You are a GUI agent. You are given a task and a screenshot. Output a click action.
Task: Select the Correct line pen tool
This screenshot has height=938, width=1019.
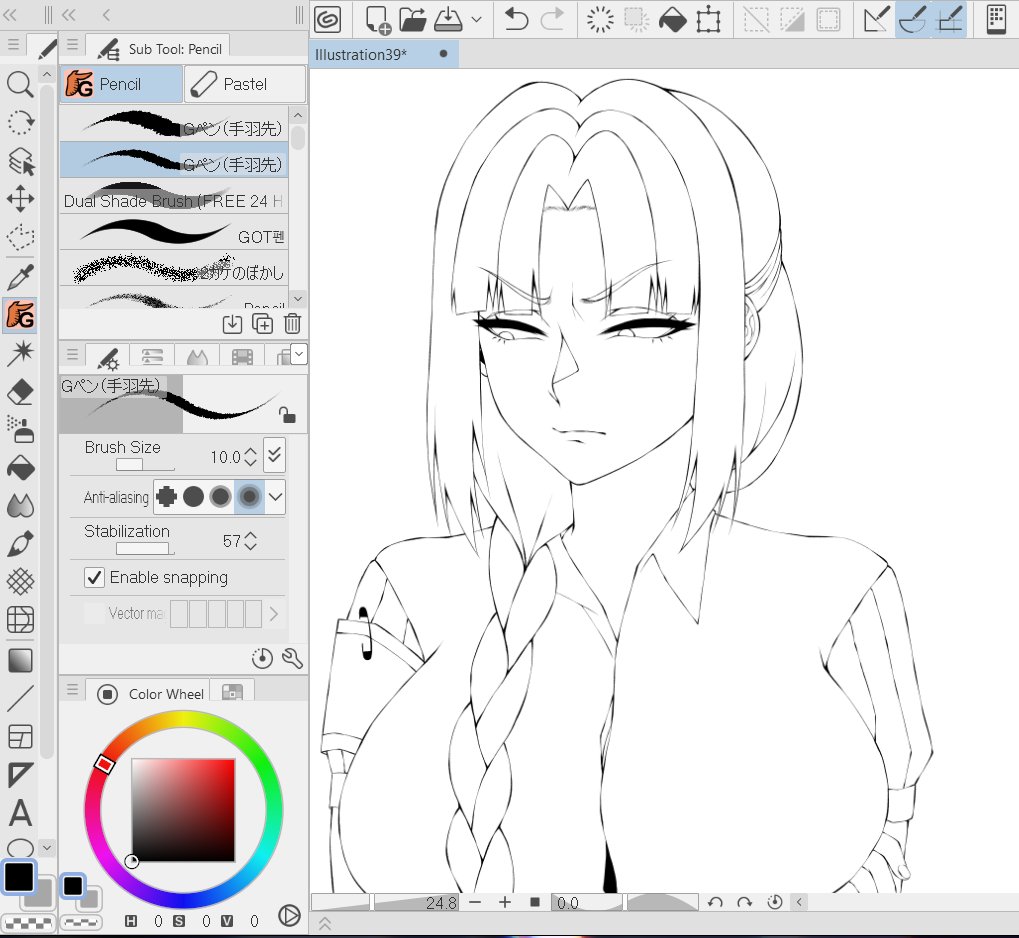click(x=19, y=543)
